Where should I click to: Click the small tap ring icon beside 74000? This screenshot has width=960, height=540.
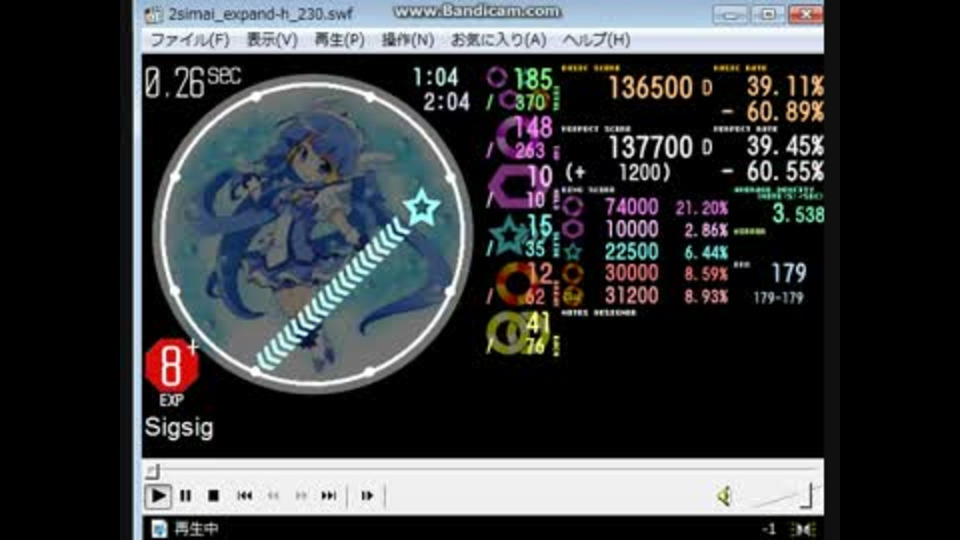(573, 207)
